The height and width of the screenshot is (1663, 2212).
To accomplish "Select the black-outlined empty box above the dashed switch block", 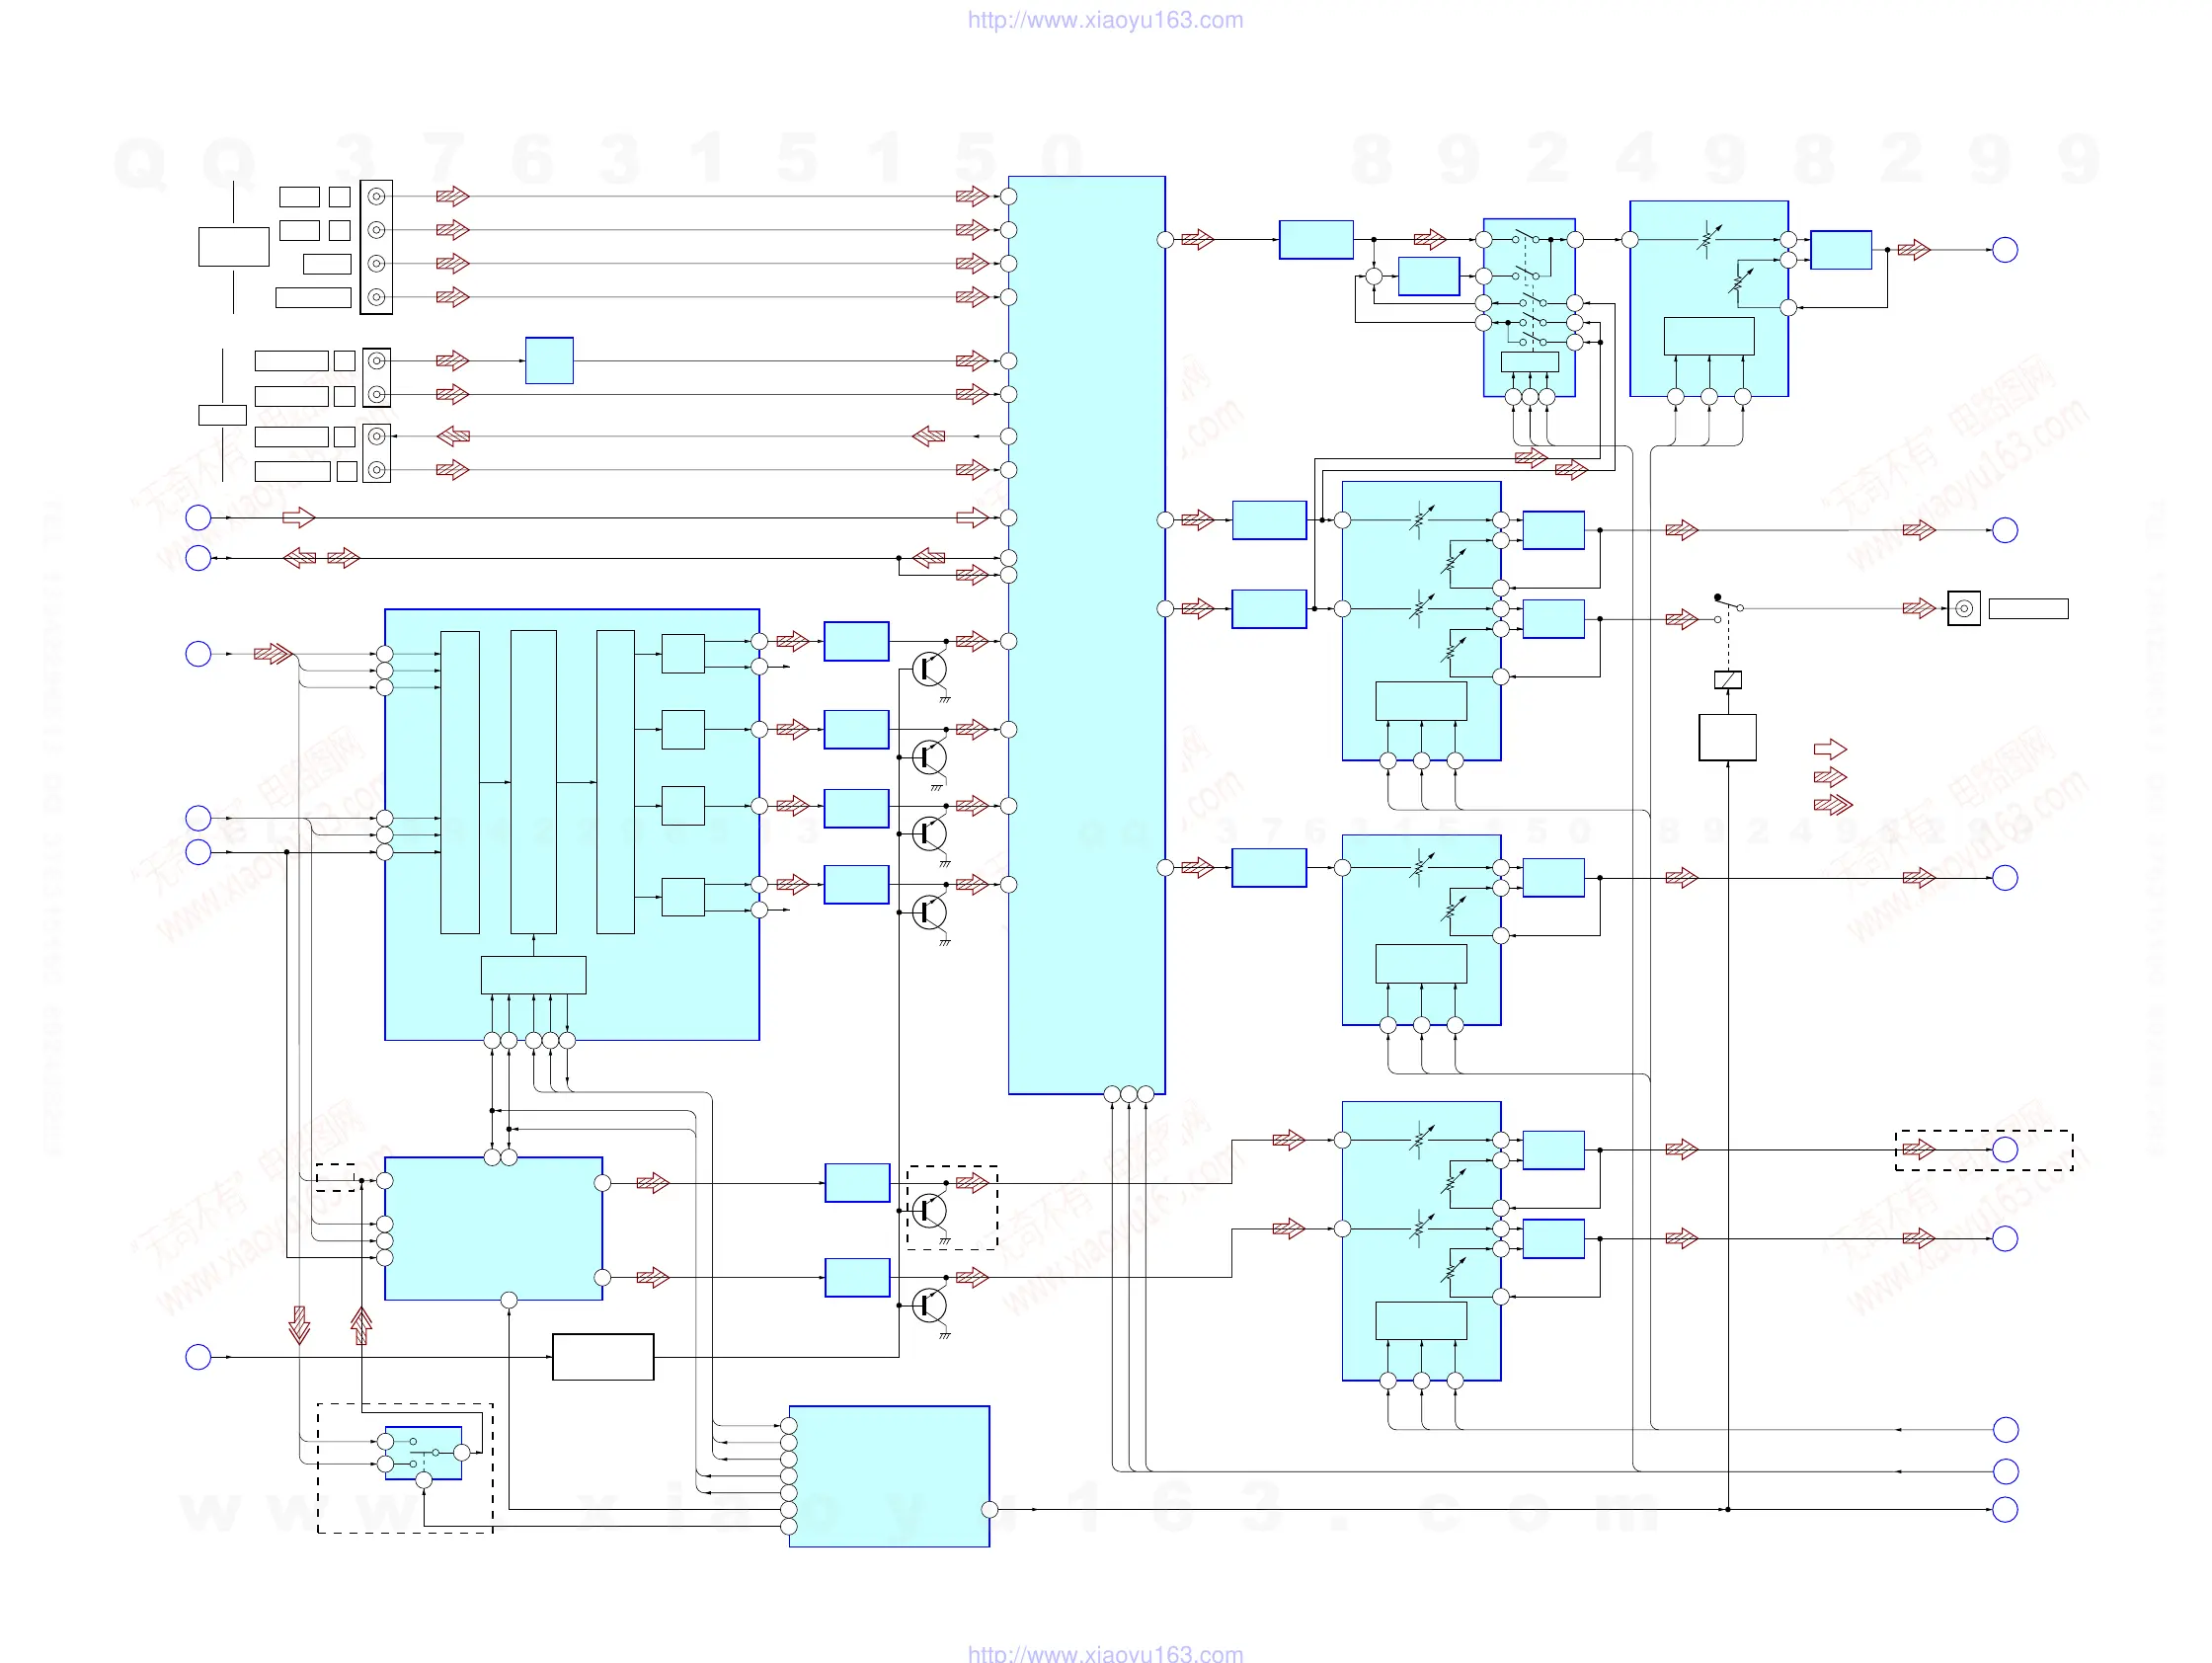I will (603, 1357).
